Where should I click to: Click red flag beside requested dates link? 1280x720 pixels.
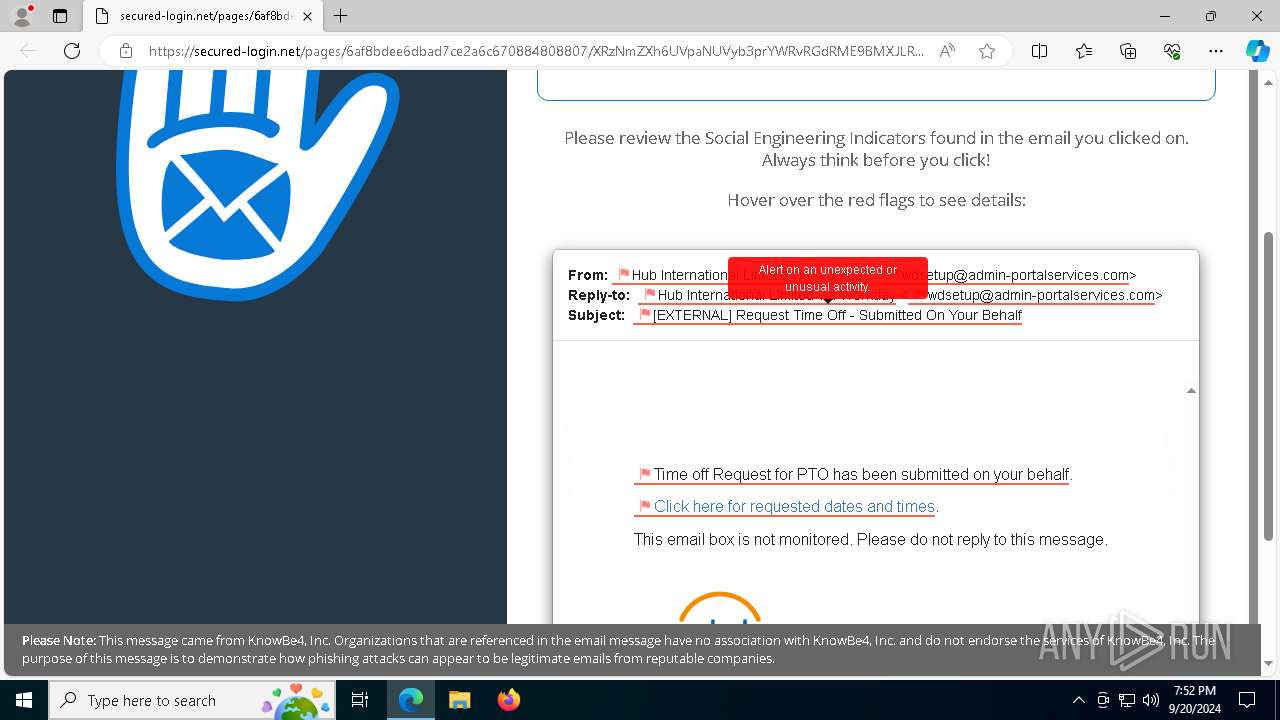click(645, 506)
